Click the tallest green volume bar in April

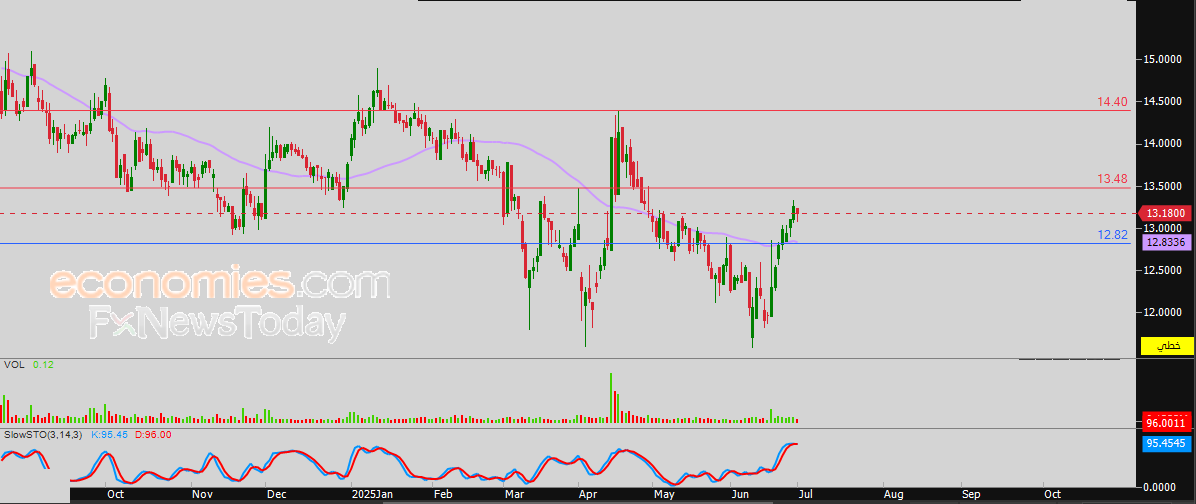612,397
